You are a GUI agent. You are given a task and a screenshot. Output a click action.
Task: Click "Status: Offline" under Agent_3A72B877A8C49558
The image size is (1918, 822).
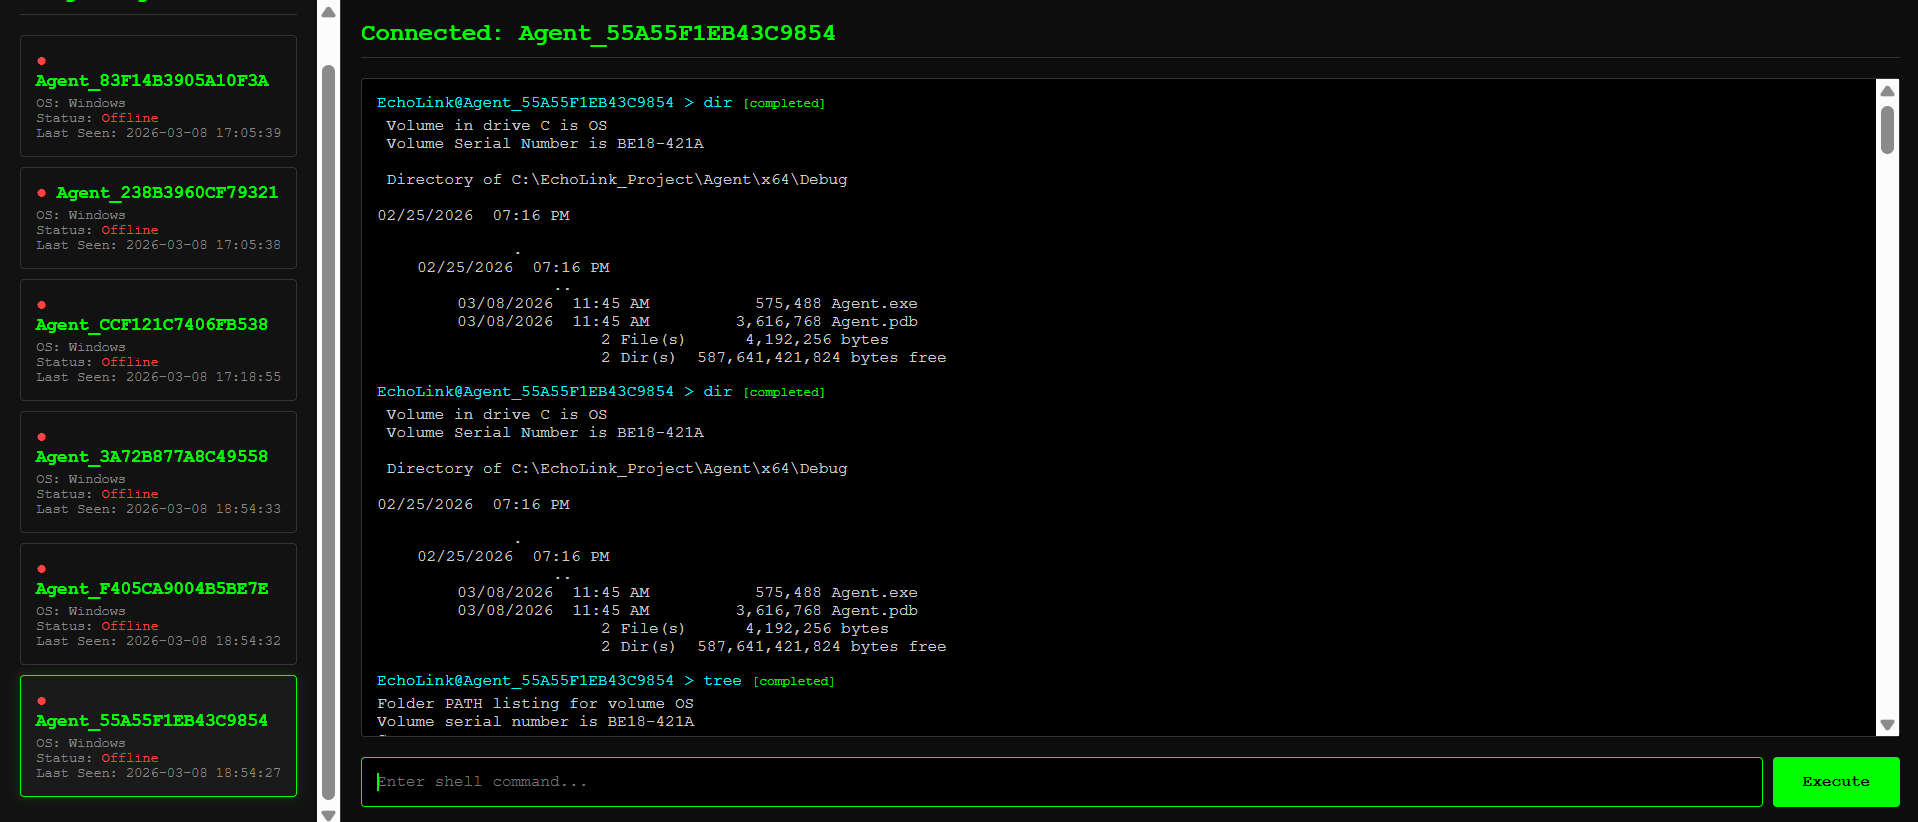(97, 494)
